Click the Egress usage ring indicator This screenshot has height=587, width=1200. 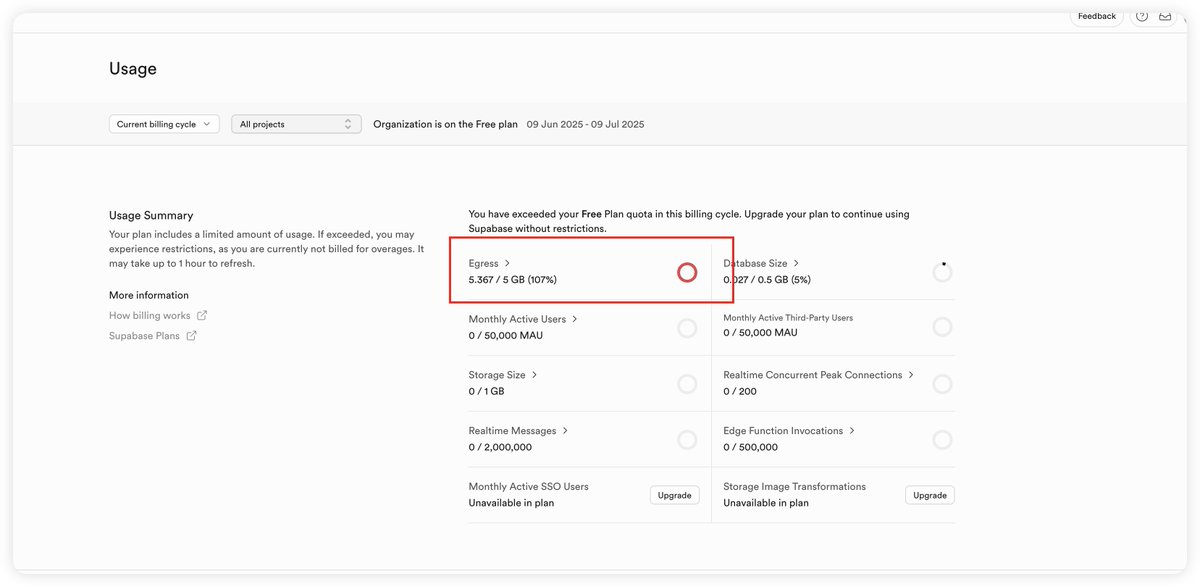[687, 272]
